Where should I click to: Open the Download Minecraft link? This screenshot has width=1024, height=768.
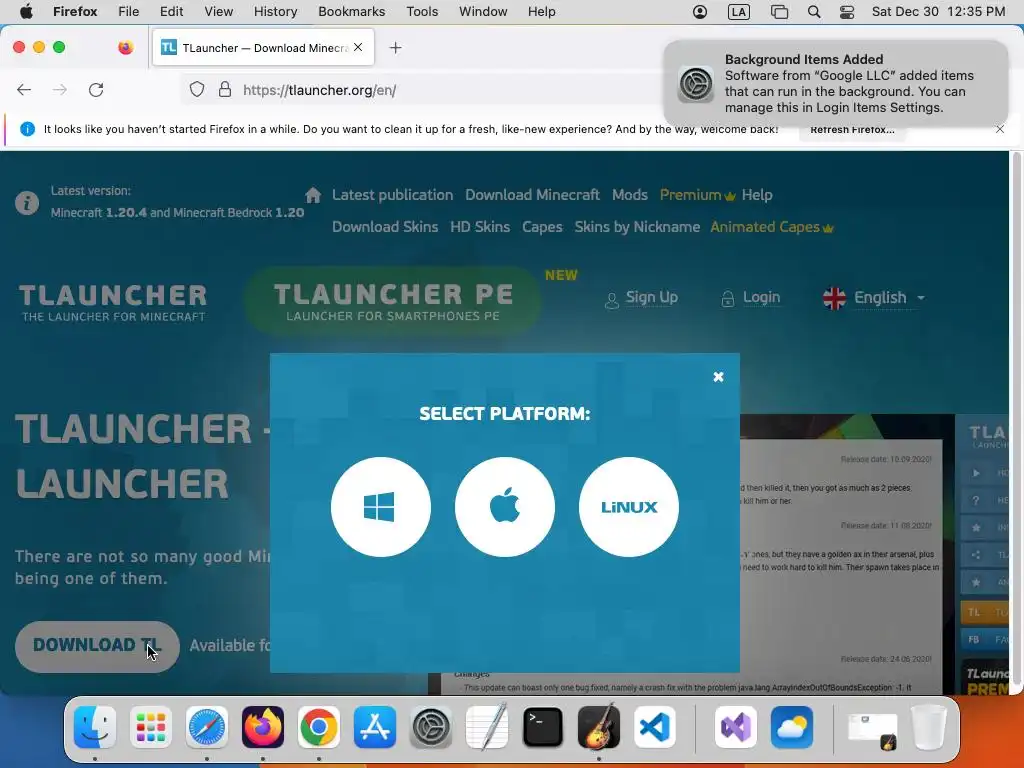[x=532, y=195]
